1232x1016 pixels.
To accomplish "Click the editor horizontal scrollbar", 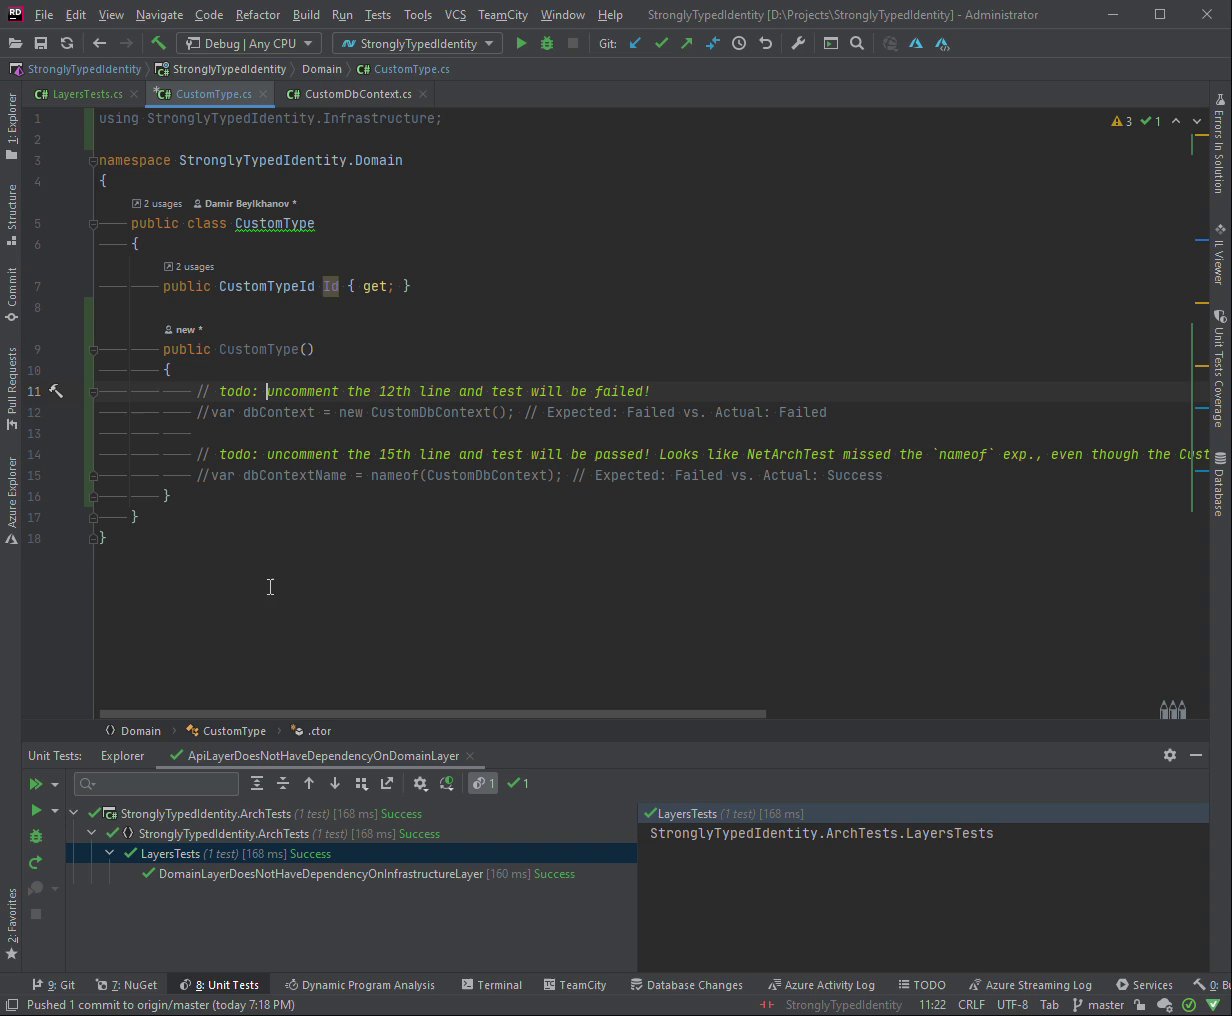I will (x=432, y=714).
